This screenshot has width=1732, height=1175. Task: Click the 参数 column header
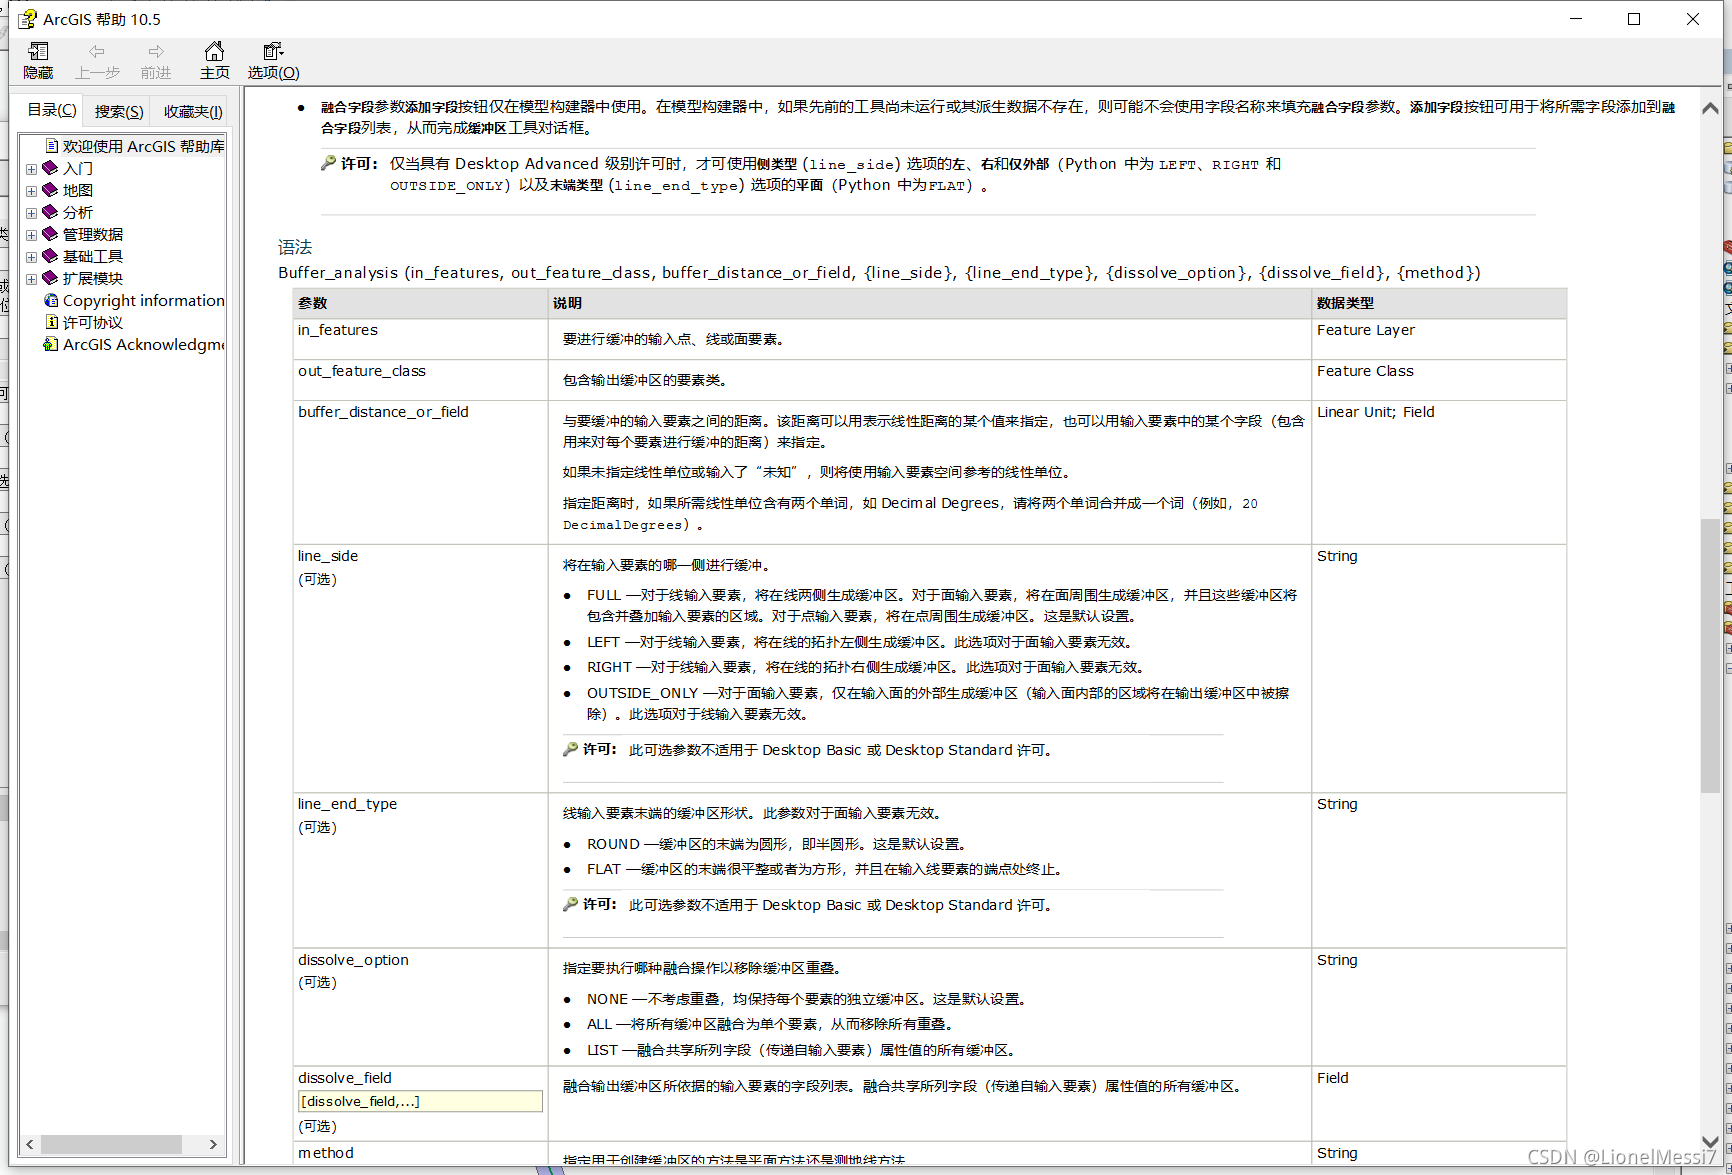(421, 303)
